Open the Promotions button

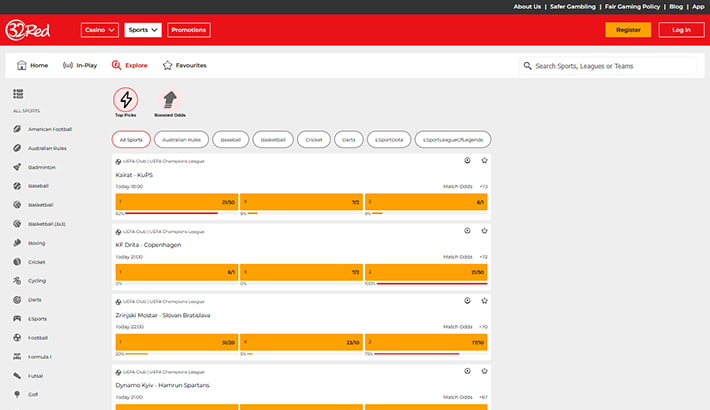click(x=189, y=30)
